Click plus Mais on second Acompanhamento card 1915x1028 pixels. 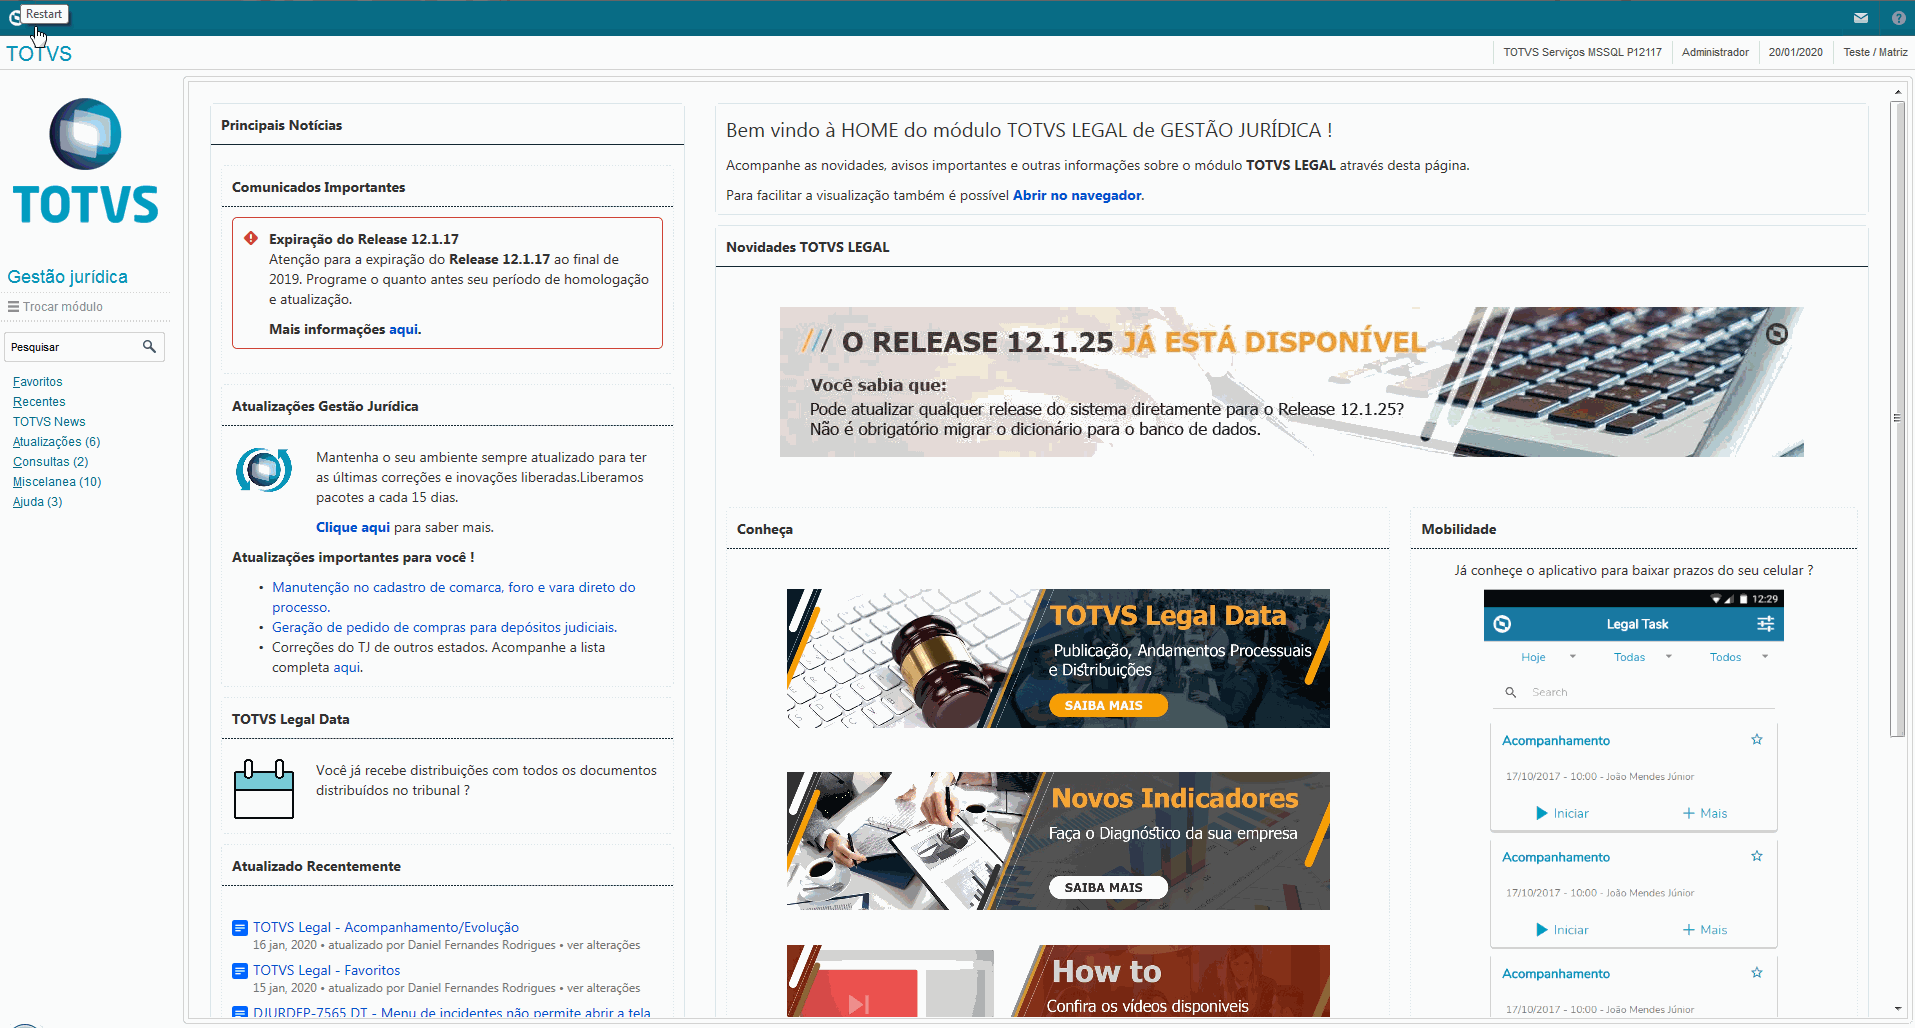pyautogui.click(x=1705, y=930)
